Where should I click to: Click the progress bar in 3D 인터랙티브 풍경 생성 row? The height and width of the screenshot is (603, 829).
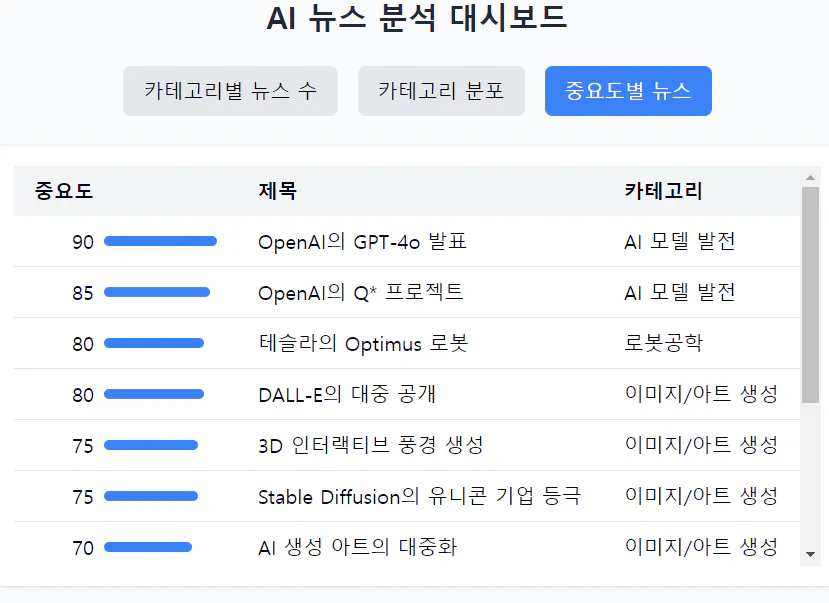tap(151, 446)
